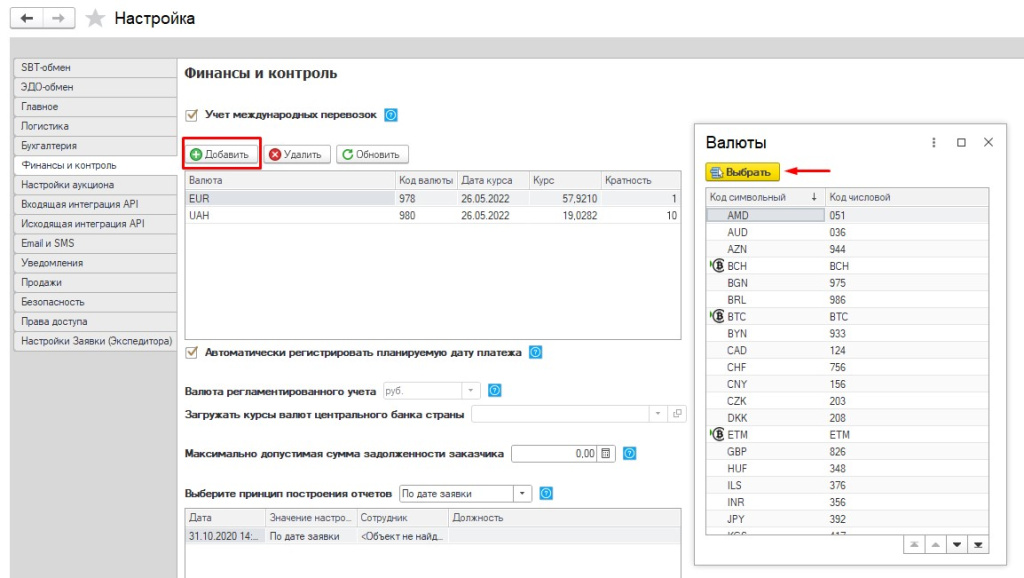Open the Валюты window three-dot menu

click(934, 142)
